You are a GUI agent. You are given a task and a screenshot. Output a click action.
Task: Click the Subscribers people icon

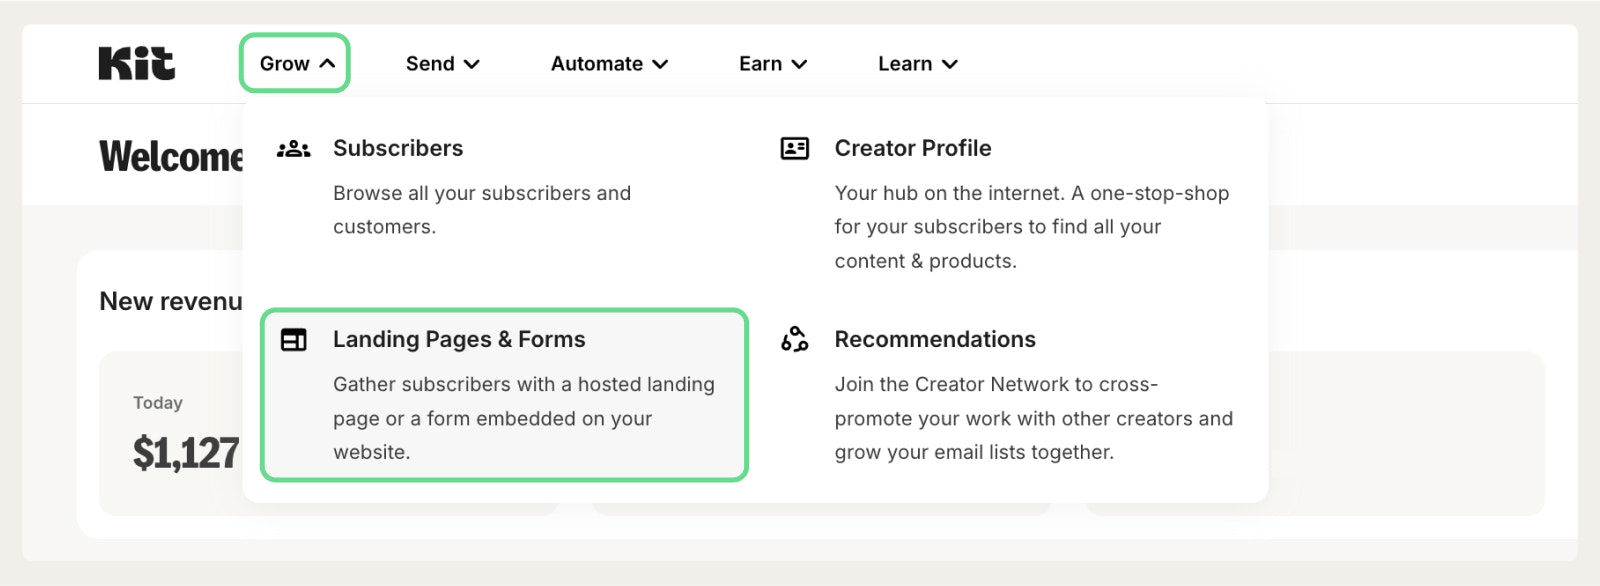coord(293,149)
